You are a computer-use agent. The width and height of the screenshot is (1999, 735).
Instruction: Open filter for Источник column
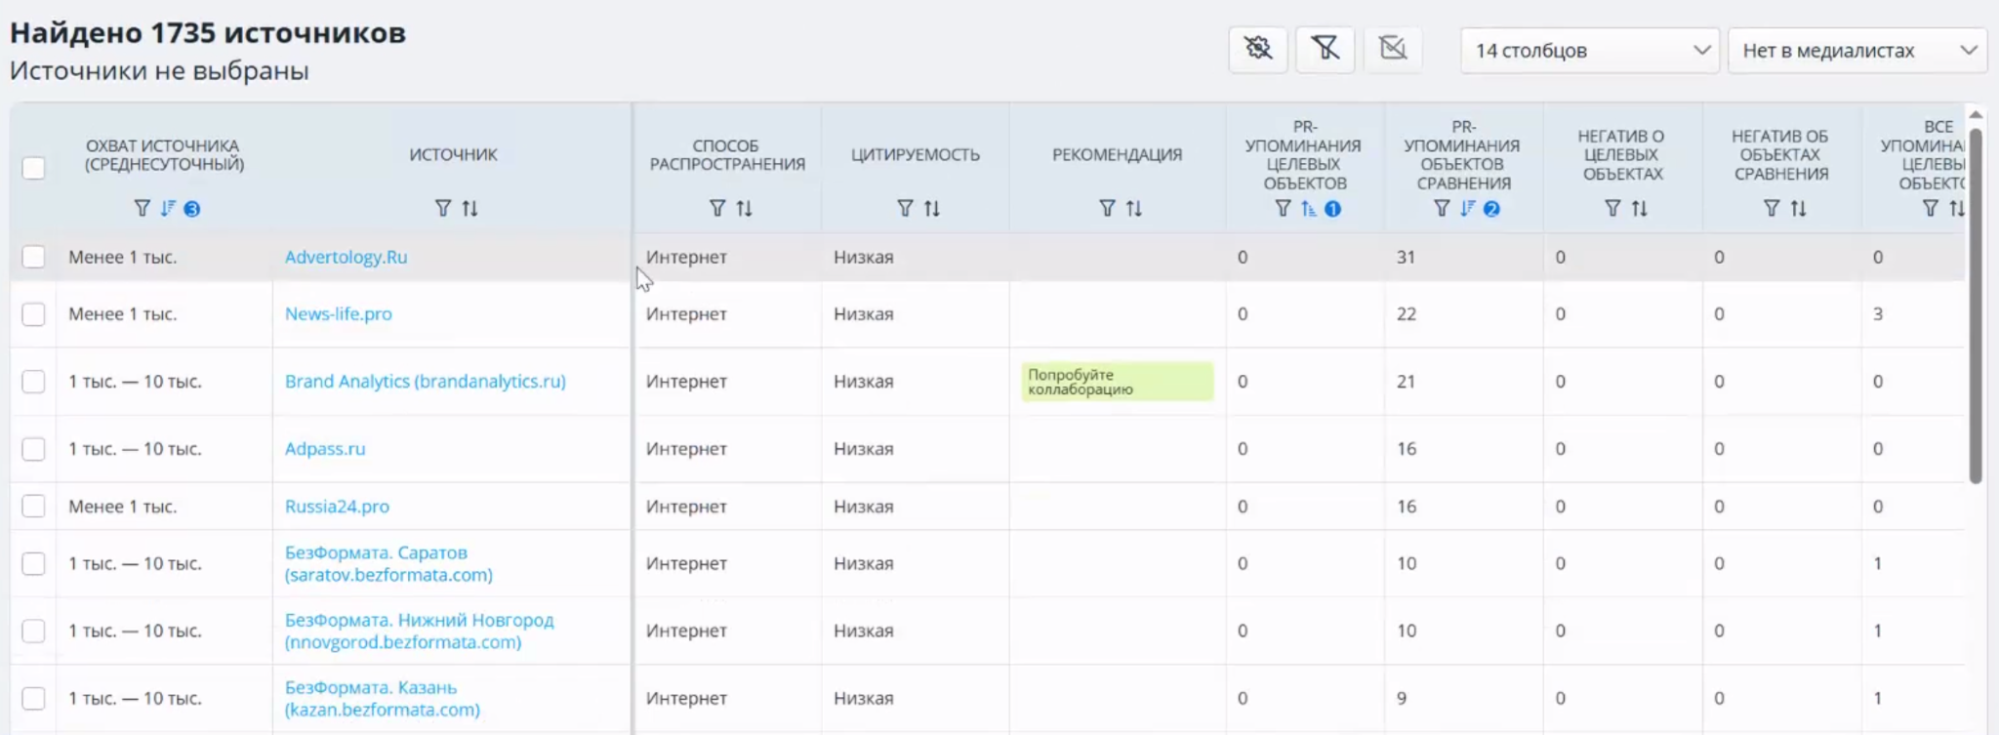443,208
